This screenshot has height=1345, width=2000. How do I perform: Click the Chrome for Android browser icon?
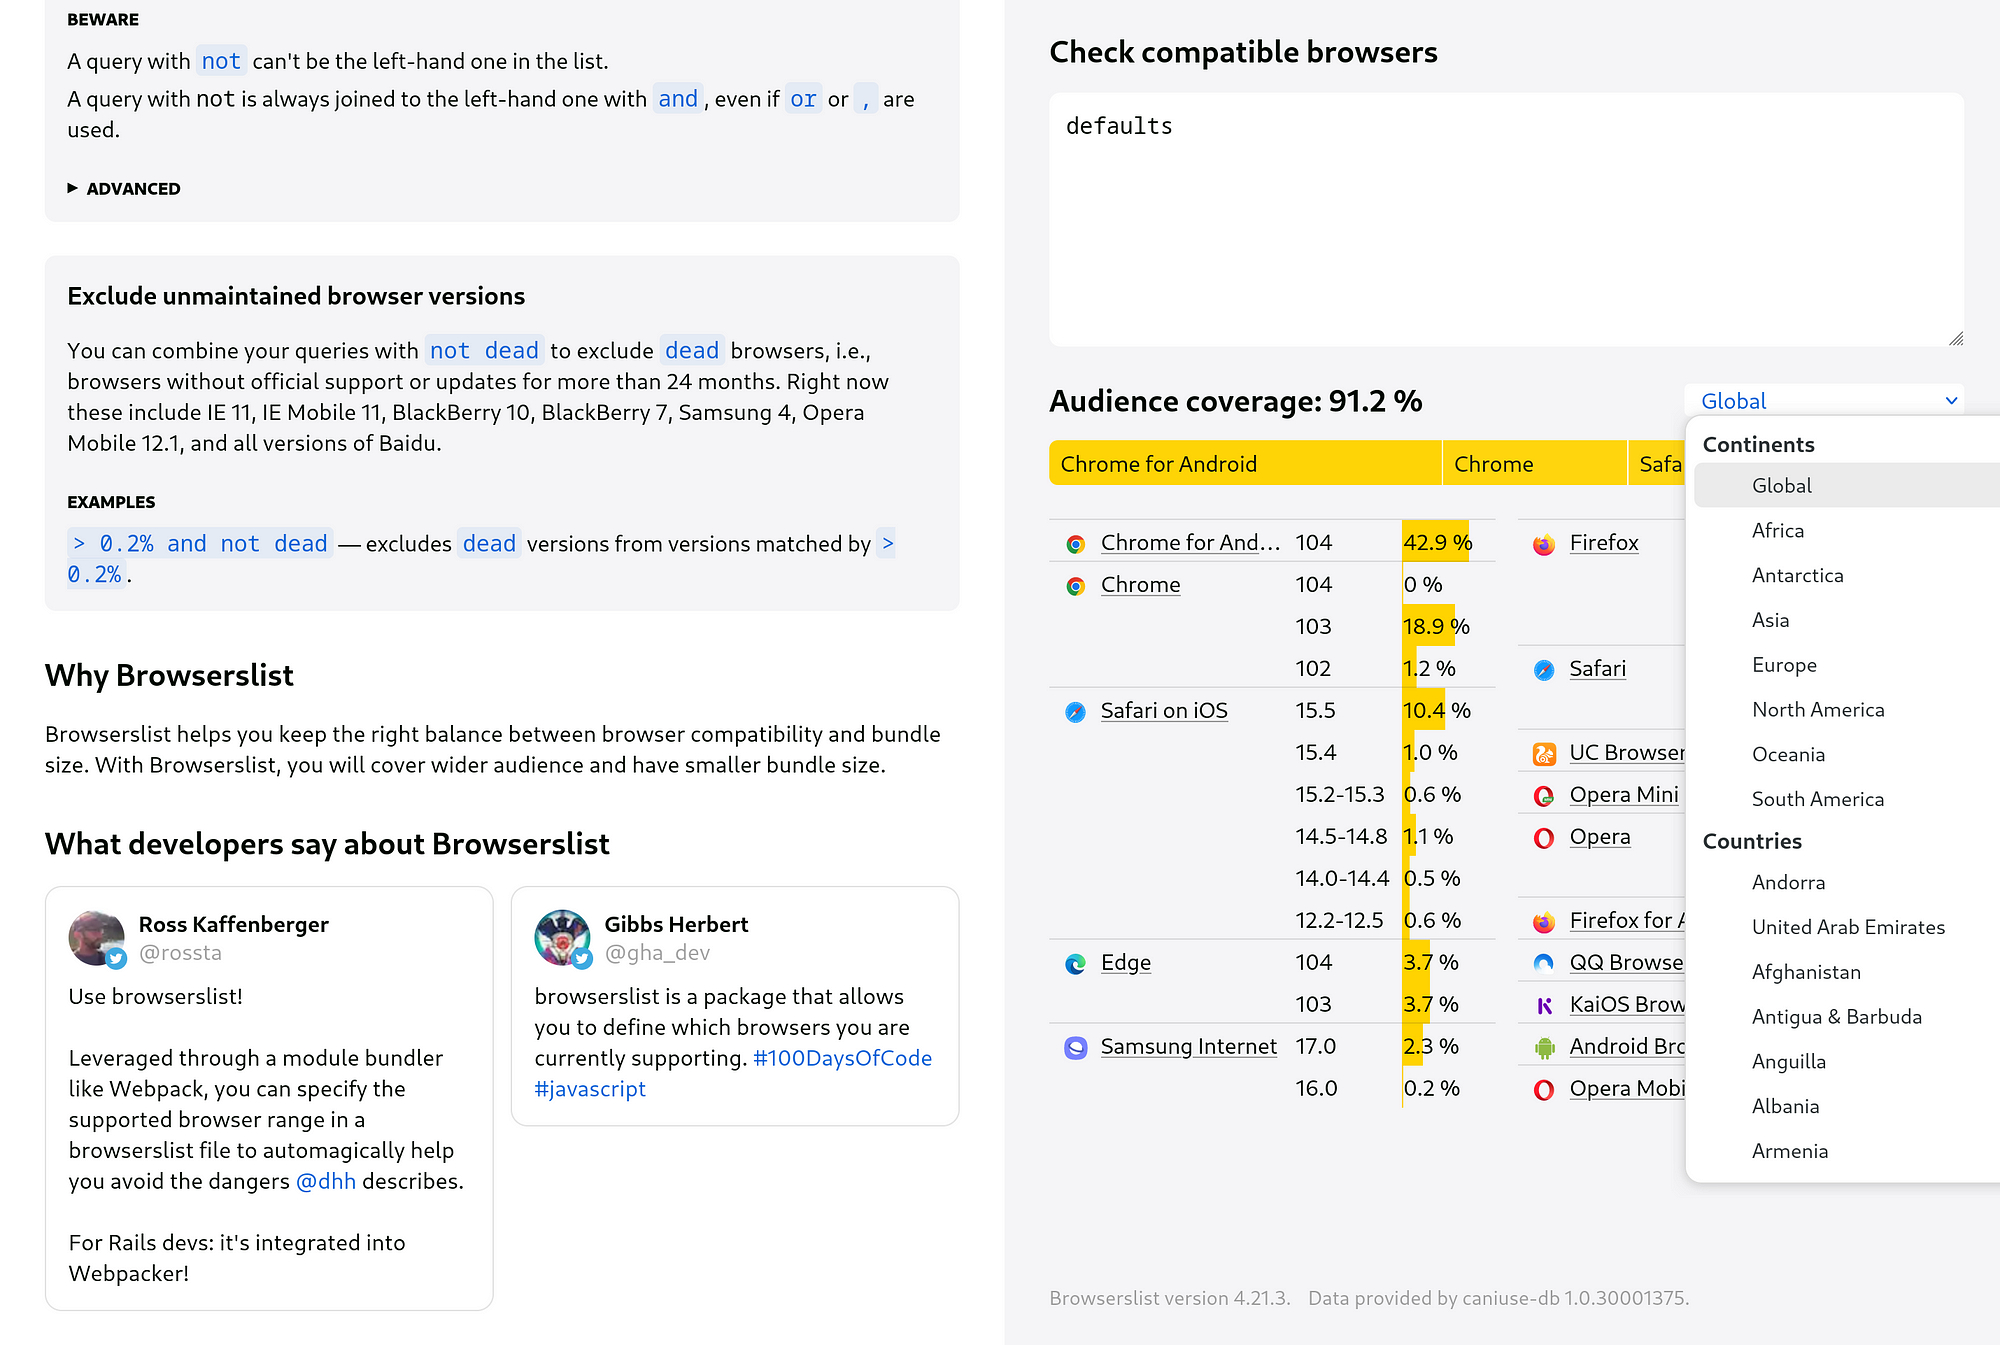(x=1076, y=544)
